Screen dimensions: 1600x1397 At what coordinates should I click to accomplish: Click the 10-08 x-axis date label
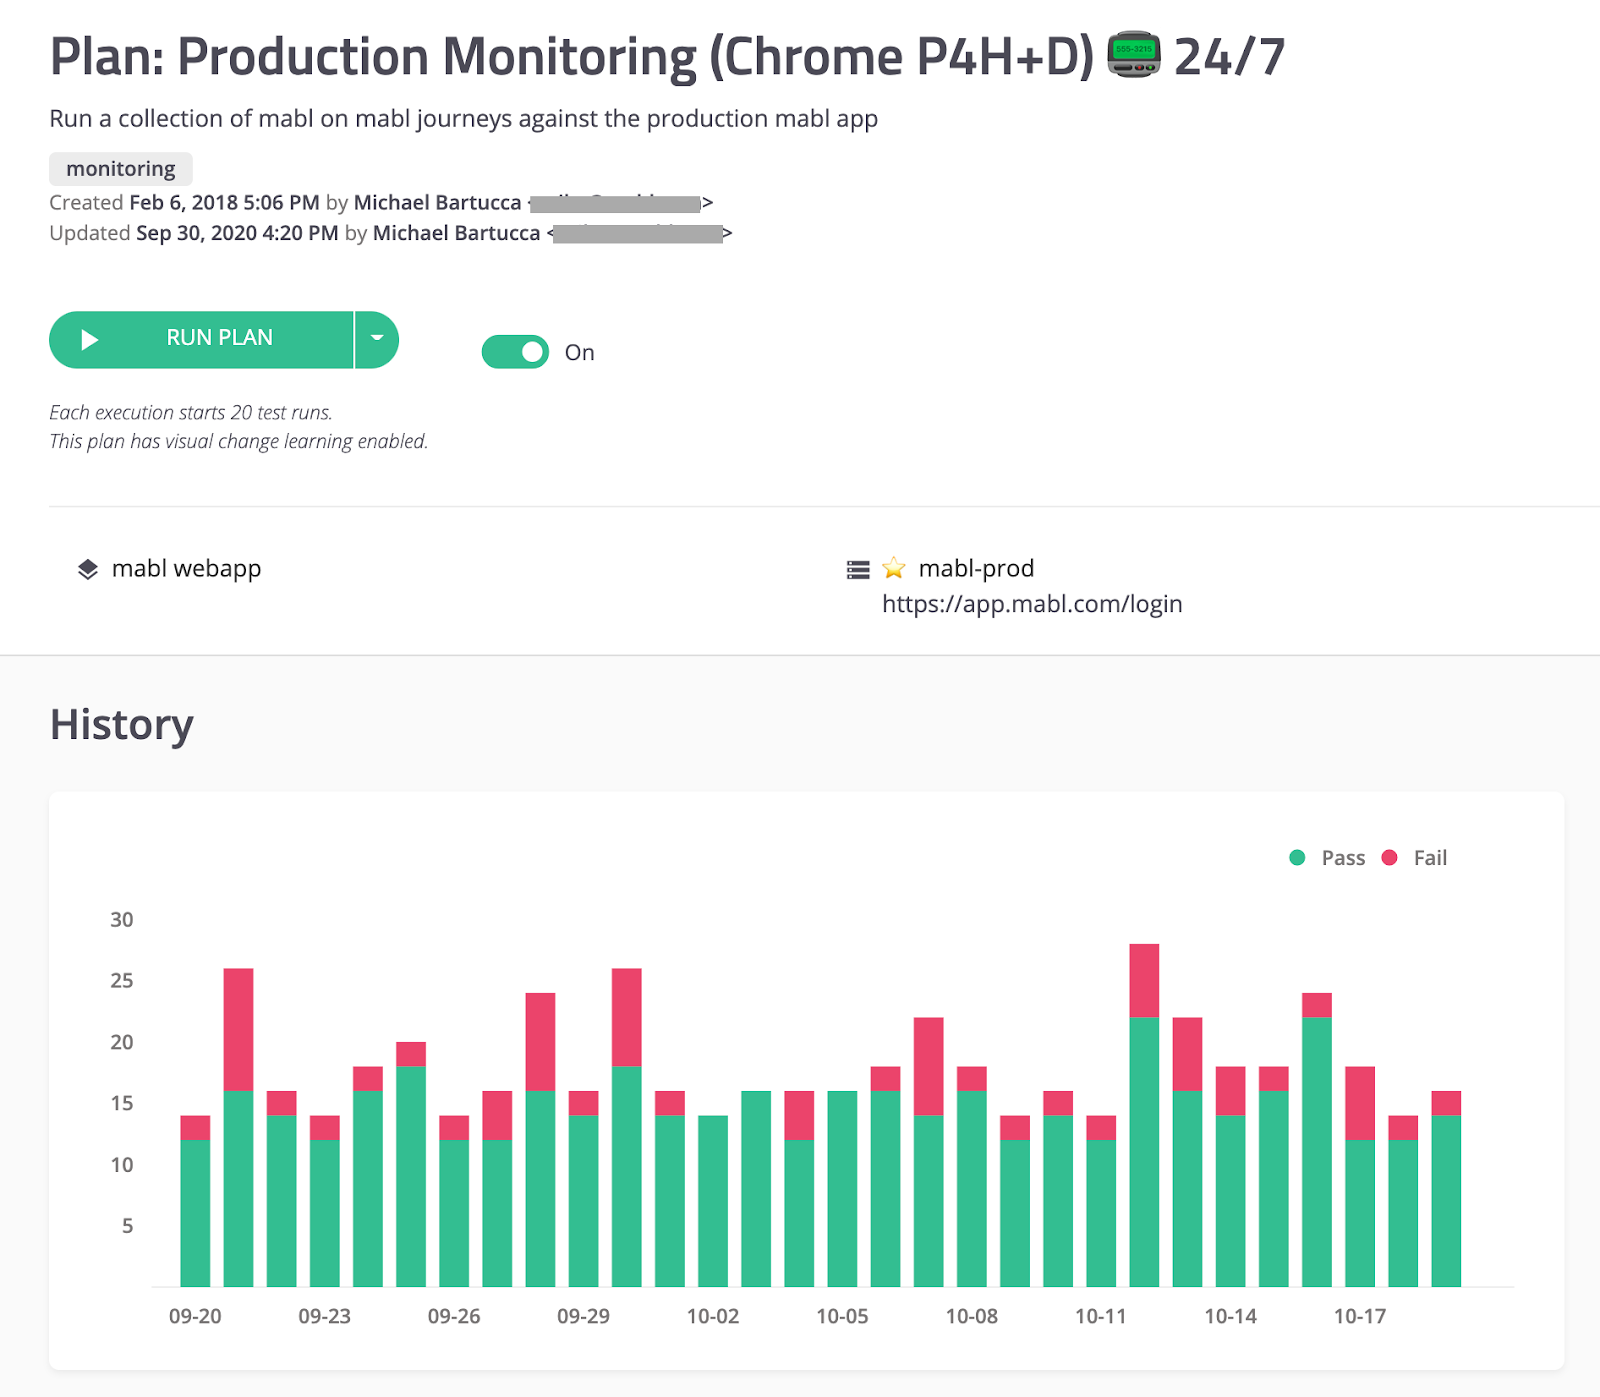tap(972, 1316)
